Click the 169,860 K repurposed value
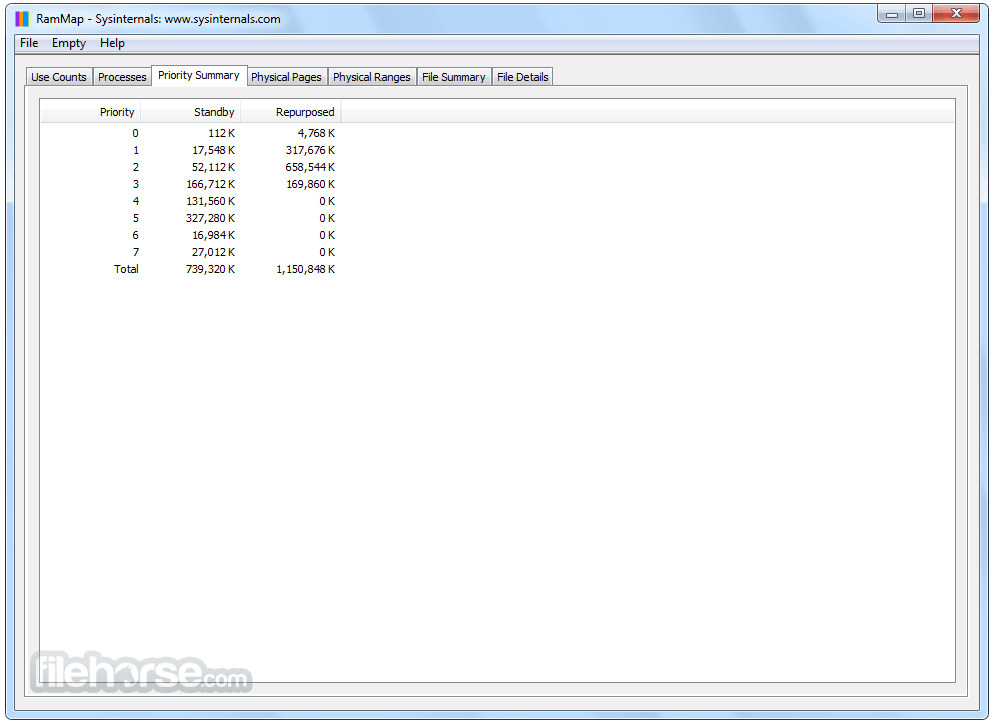The height and width of the screenshot is (723, 993). [310, 184]
